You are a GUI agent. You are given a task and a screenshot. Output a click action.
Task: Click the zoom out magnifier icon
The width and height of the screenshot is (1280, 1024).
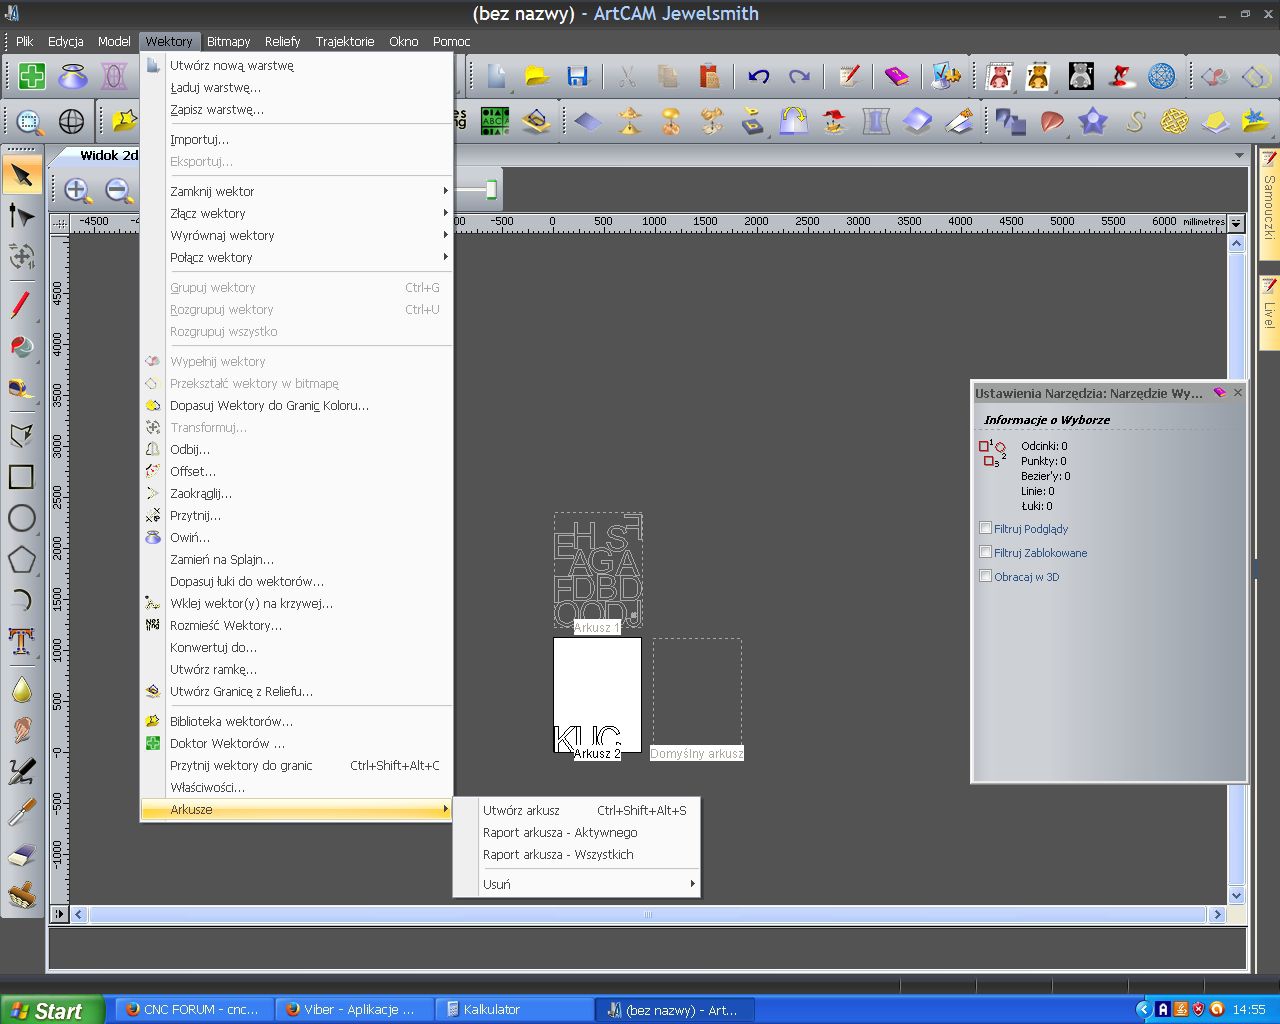[x=118, y=190]
